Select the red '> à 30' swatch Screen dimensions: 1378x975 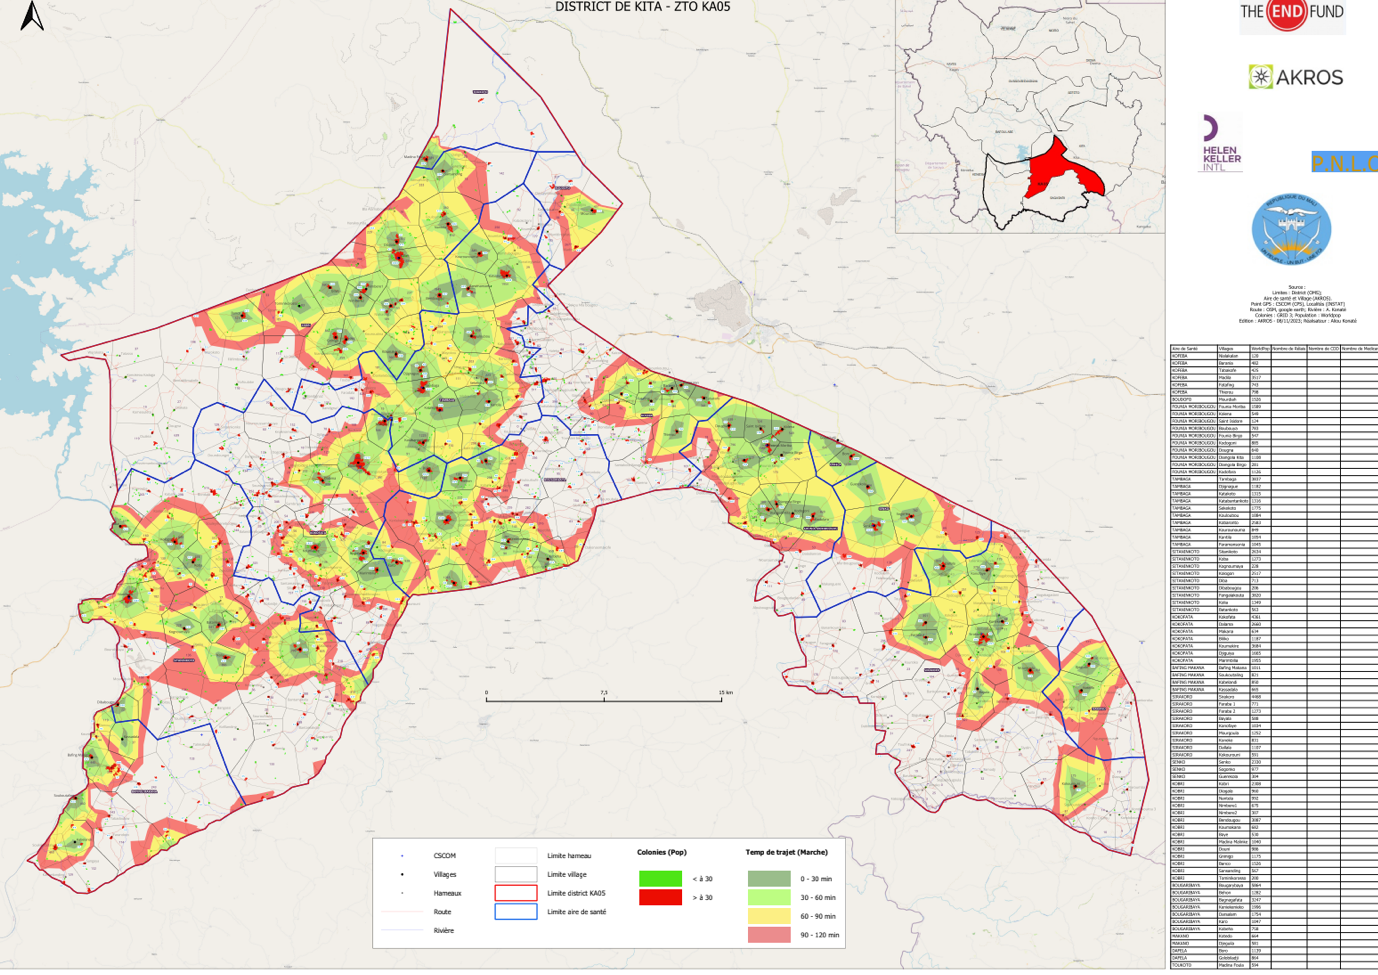click(660, 898)
